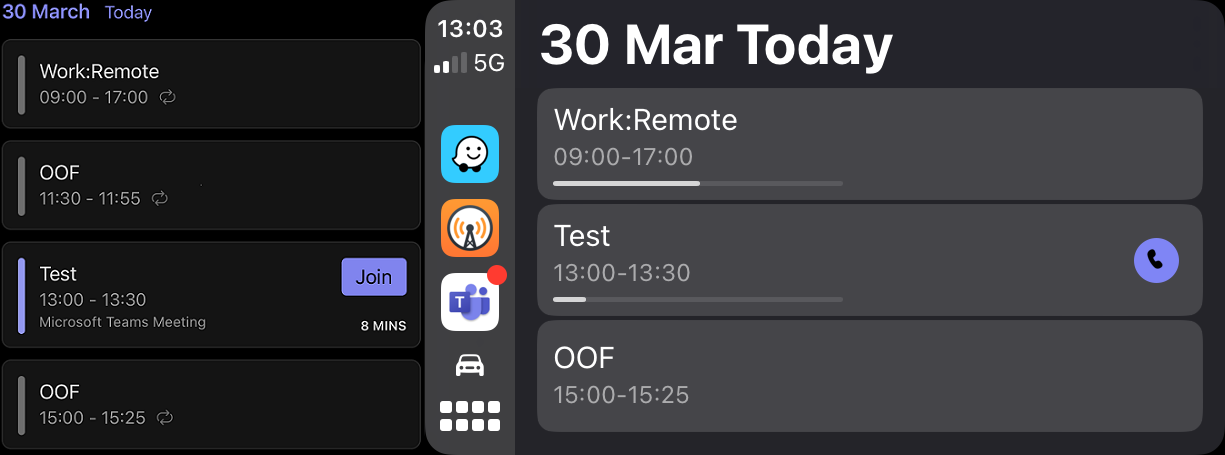Viewport: 1225px width, 455px height.
Task: Open the Waze app icon
Action: click(x=469, y=153)
